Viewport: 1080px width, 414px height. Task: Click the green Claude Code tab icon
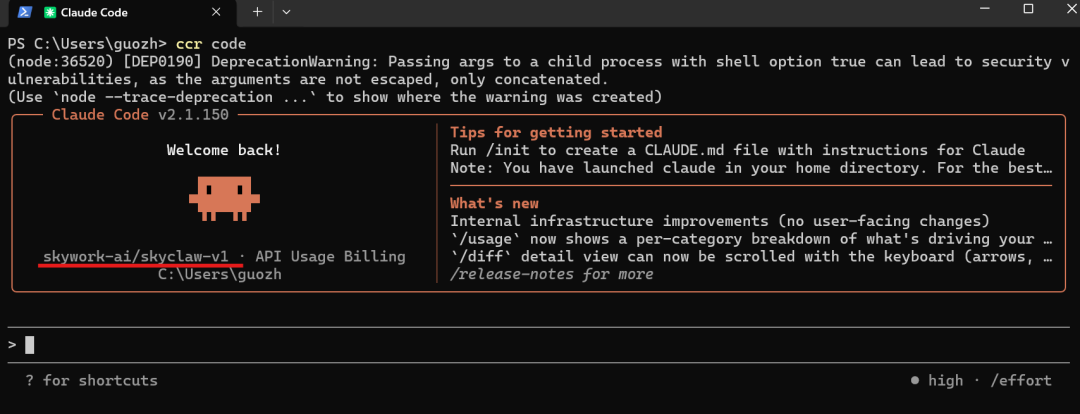pos(49,12)
